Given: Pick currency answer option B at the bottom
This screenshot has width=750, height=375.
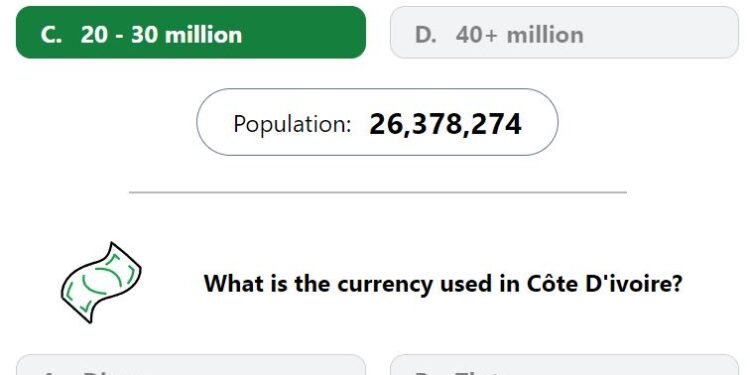Looking at the screenshot, I should tap(564, 365).
